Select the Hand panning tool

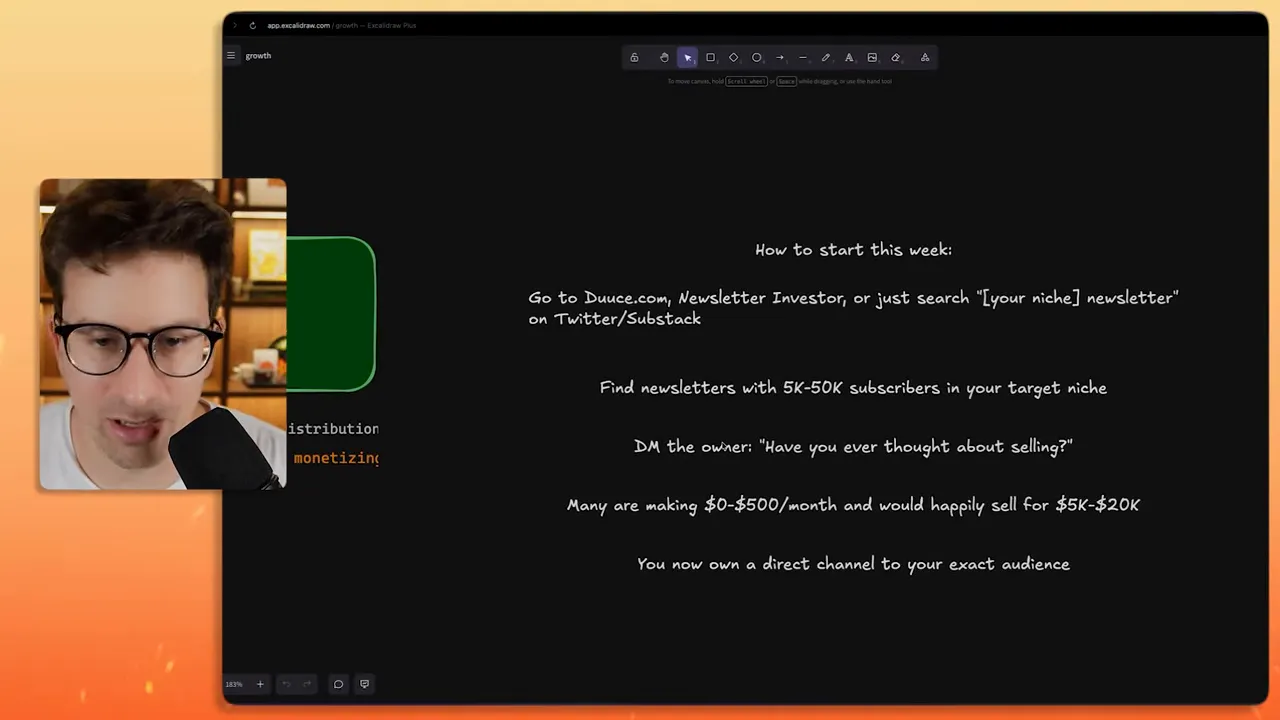tap(664, 58)
